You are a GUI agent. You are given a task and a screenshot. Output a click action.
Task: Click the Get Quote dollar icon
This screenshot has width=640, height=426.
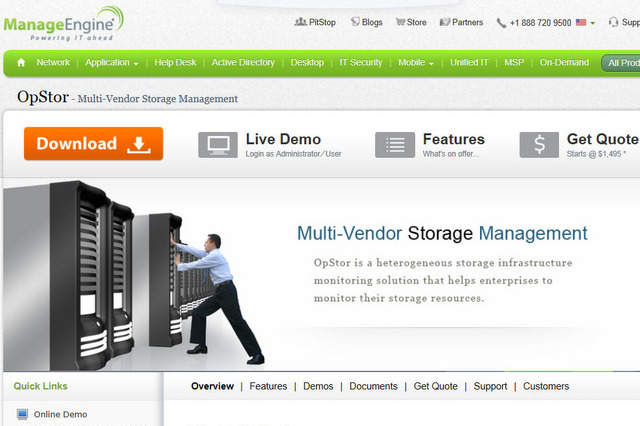pos(539,145)
